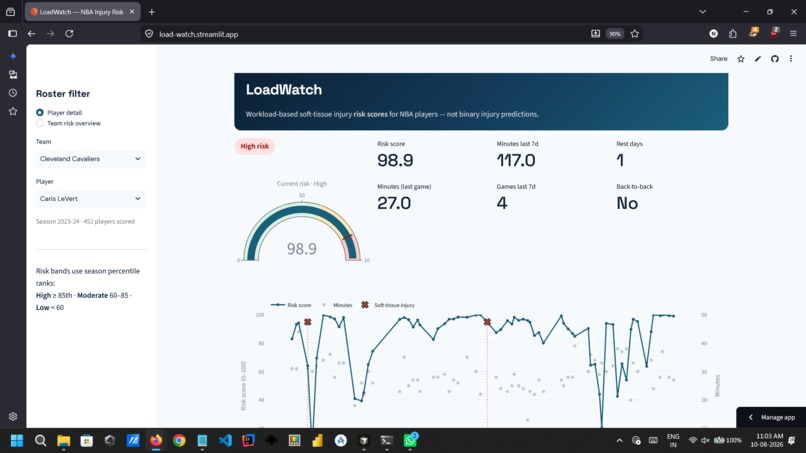Show hidden system tray icons chevron
Viewport: 806px width, 453px height.
[x=619, y=441]
